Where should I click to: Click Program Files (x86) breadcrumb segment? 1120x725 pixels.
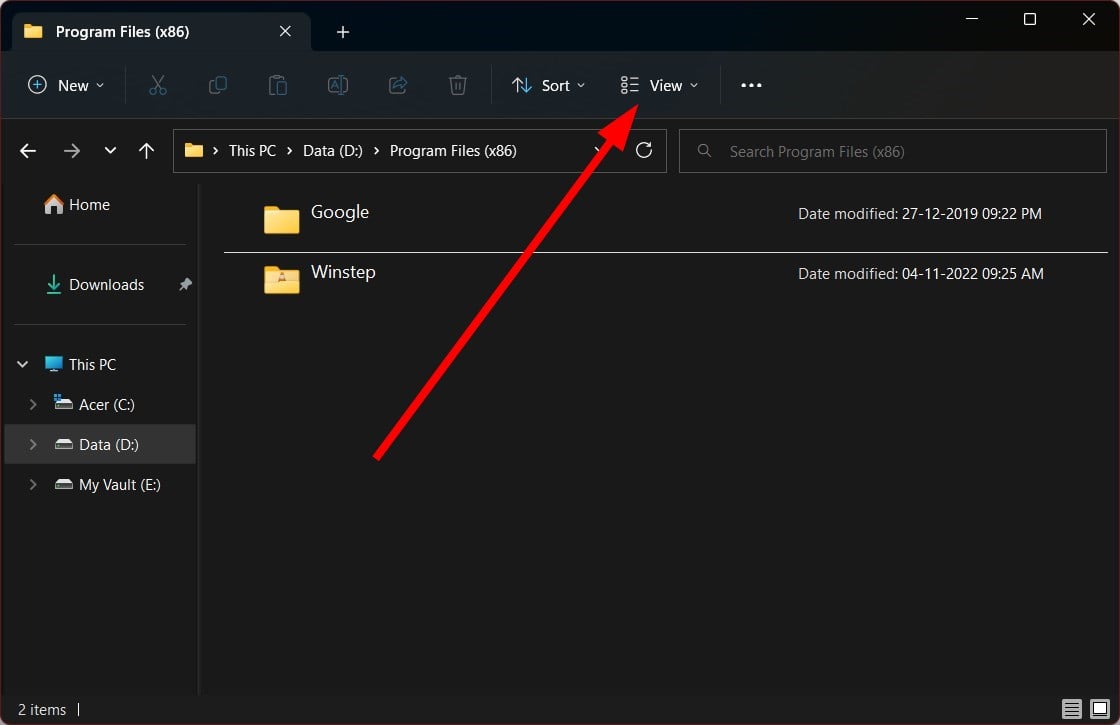coord(453,151)
